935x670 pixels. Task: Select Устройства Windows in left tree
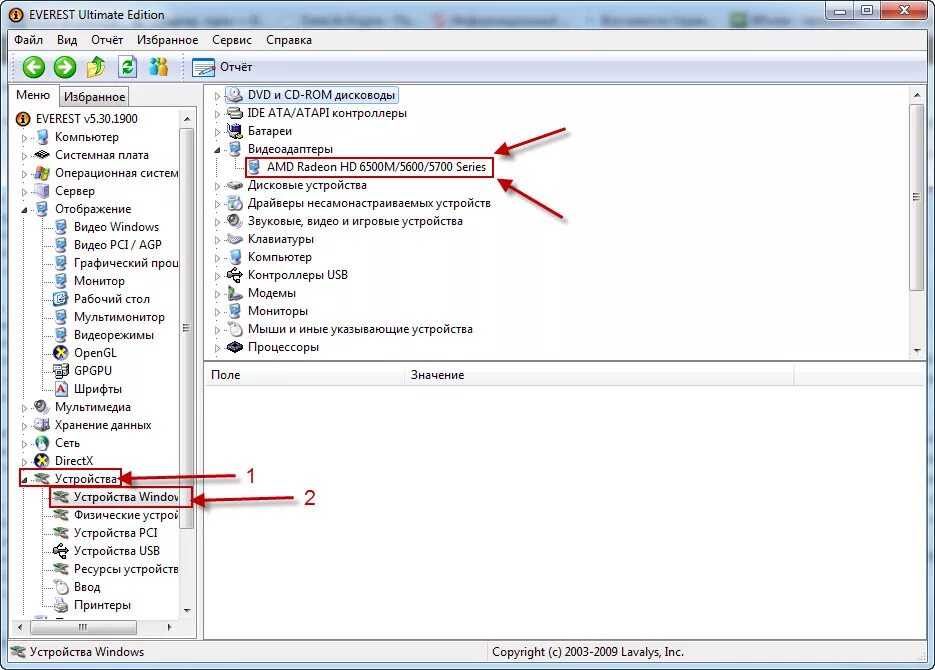coord(126,497)
